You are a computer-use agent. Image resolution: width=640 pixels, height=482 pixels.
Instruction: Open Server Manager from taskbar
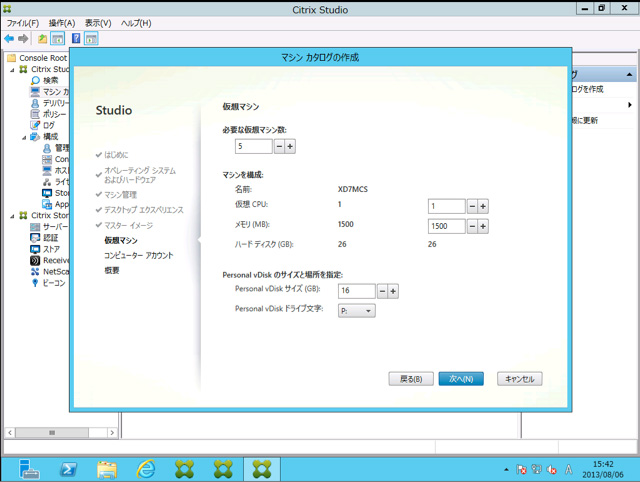(x=29, y=469)
